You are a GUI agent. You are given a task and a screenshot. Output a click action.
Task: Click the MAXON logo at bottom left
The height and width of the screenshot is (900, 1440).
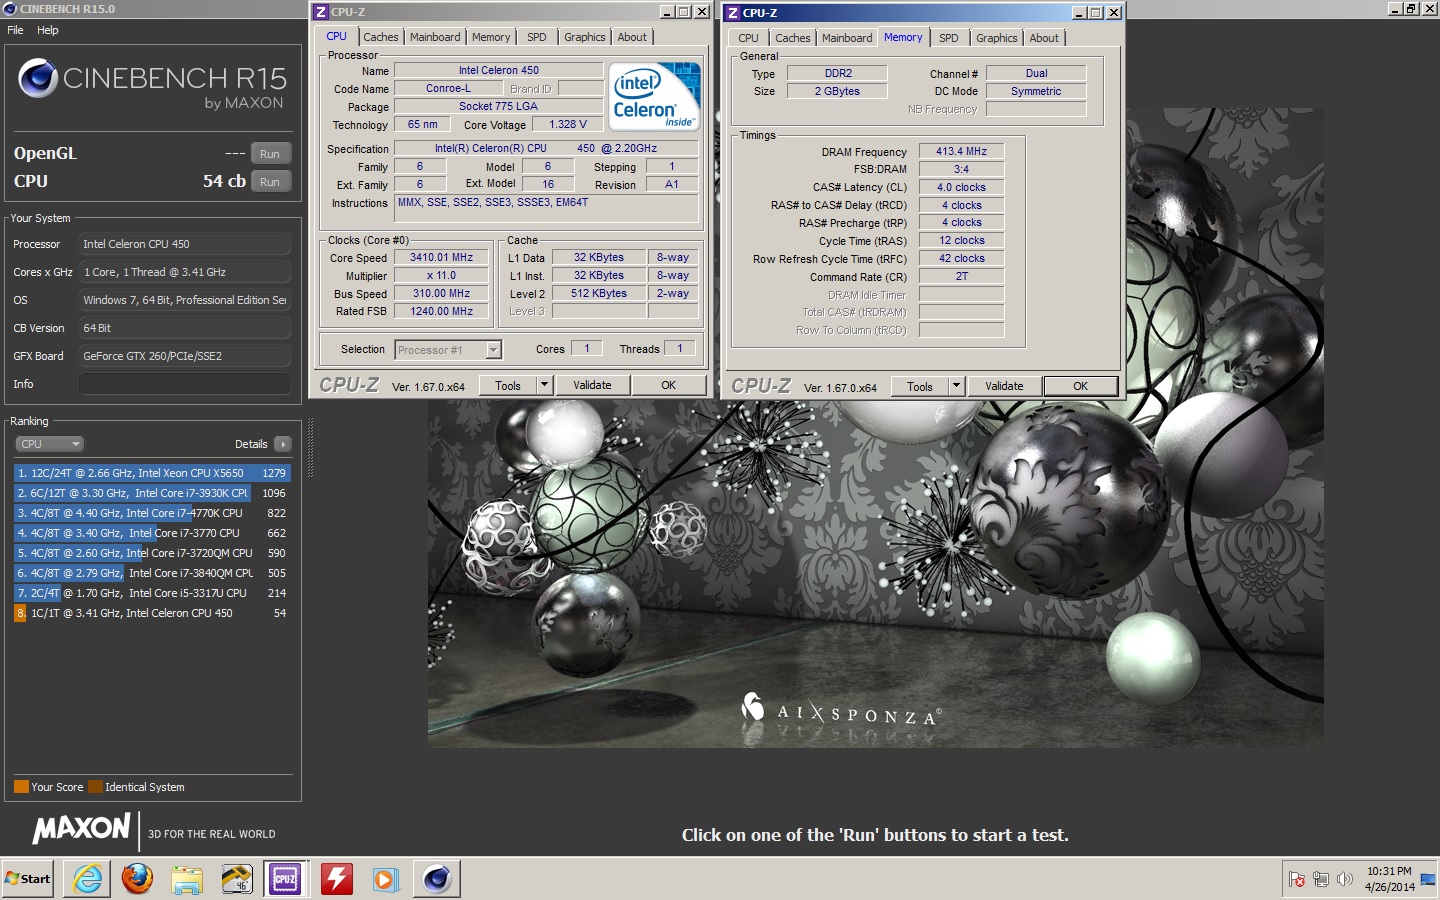tap(82, 828)
